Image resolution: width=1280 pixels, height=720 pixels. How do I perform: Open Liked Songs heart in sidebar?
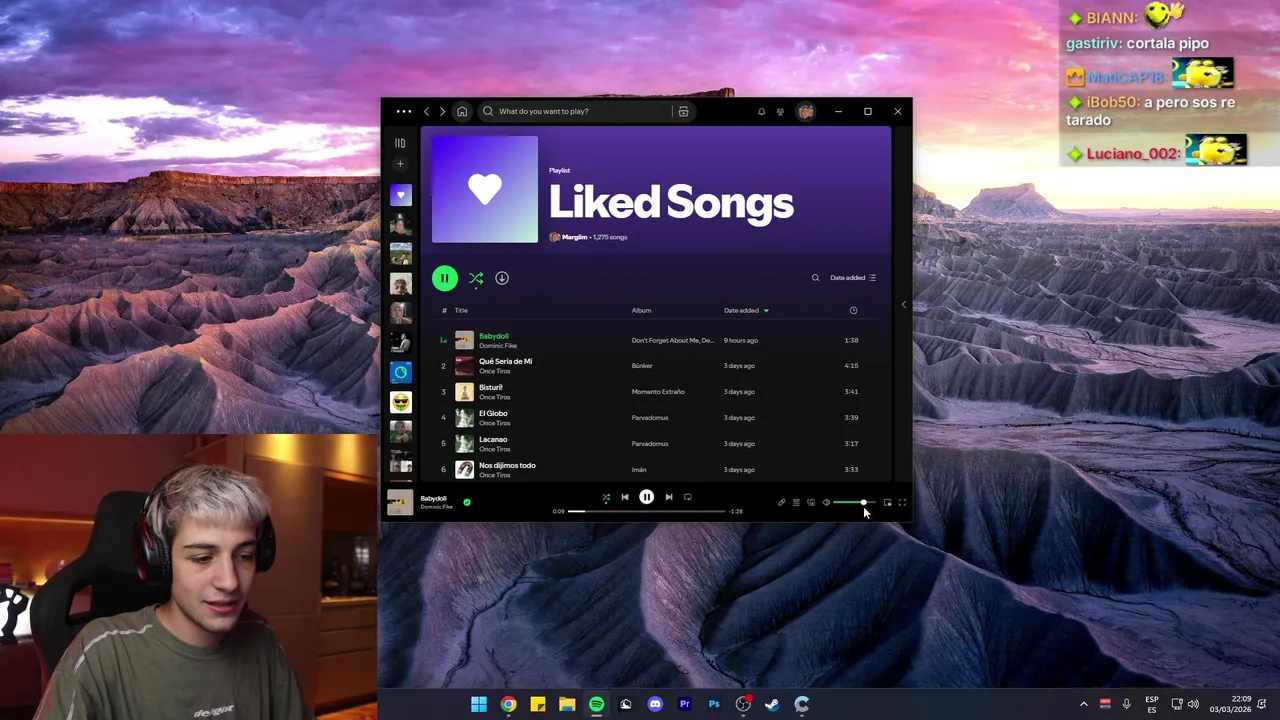tap(400, 195)
